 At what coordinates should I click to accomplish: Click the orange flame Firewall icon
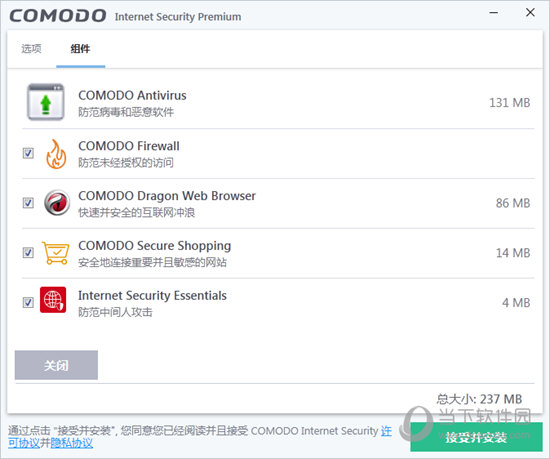56,154
